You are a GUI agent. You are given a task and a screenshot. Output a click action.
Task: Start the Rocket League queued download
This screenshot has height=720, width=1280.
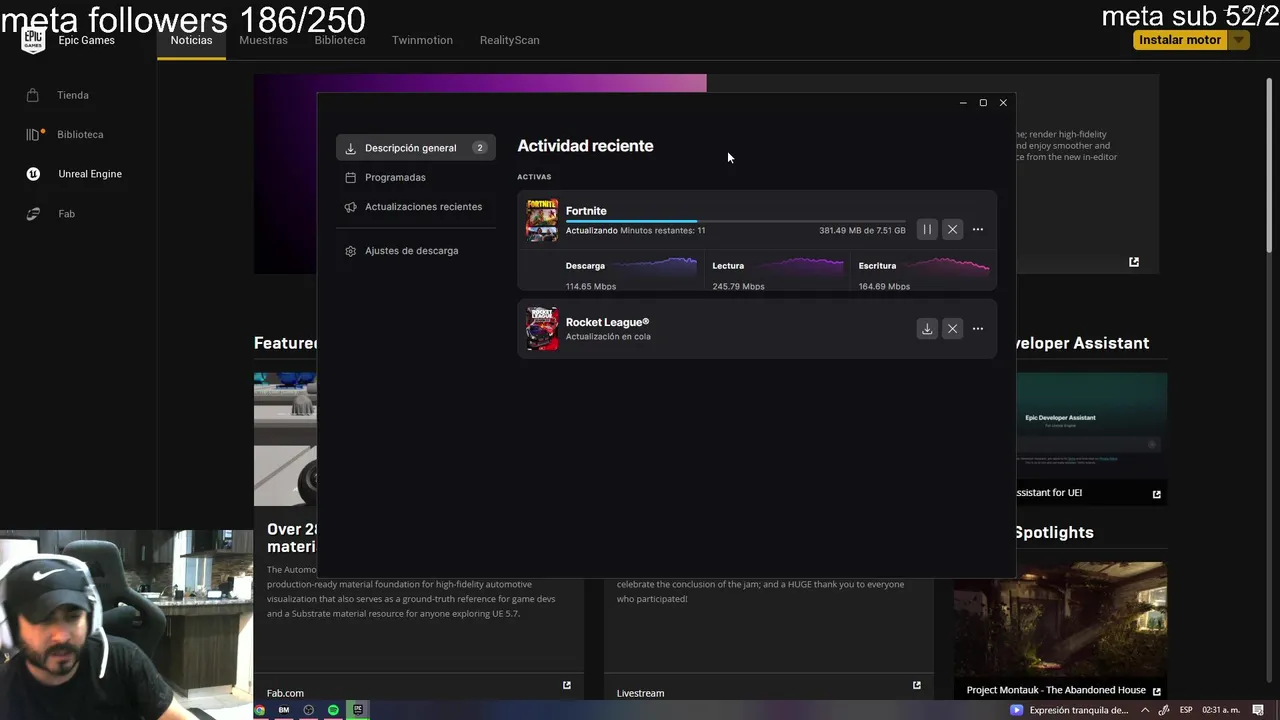(x=927, y=329)
